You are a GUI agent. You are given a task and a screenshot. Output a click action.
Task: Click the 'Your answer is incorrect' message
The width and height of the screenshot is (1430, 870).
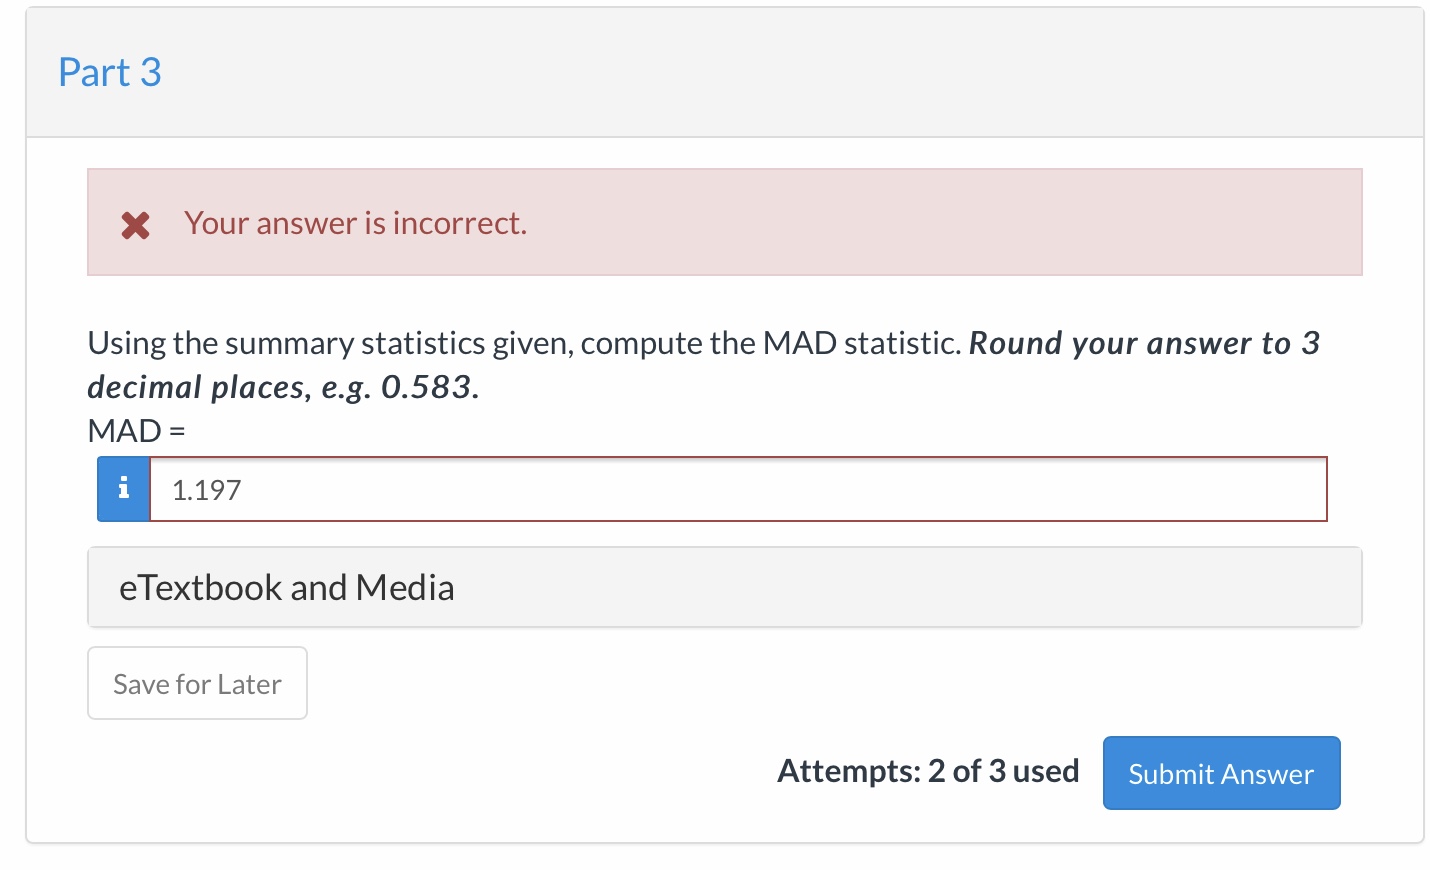(355, 223)
